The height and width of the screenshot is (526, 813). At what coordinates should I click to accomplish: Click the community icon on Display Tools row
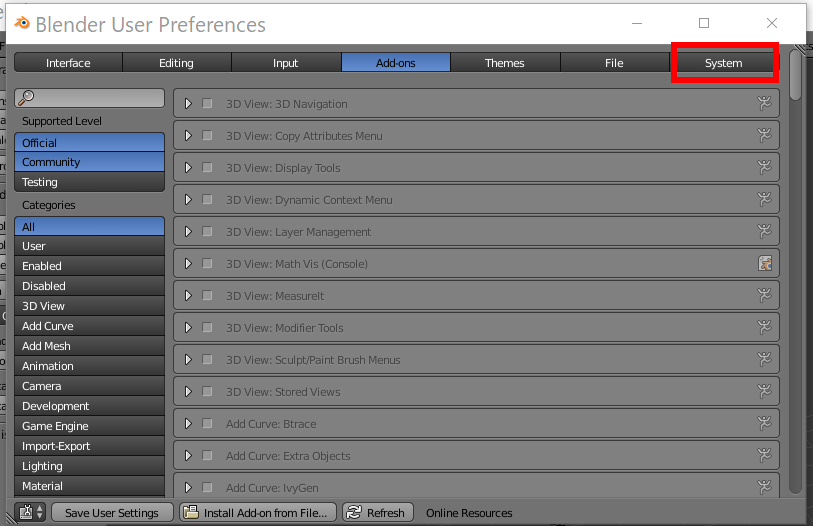tap(764, 167)
